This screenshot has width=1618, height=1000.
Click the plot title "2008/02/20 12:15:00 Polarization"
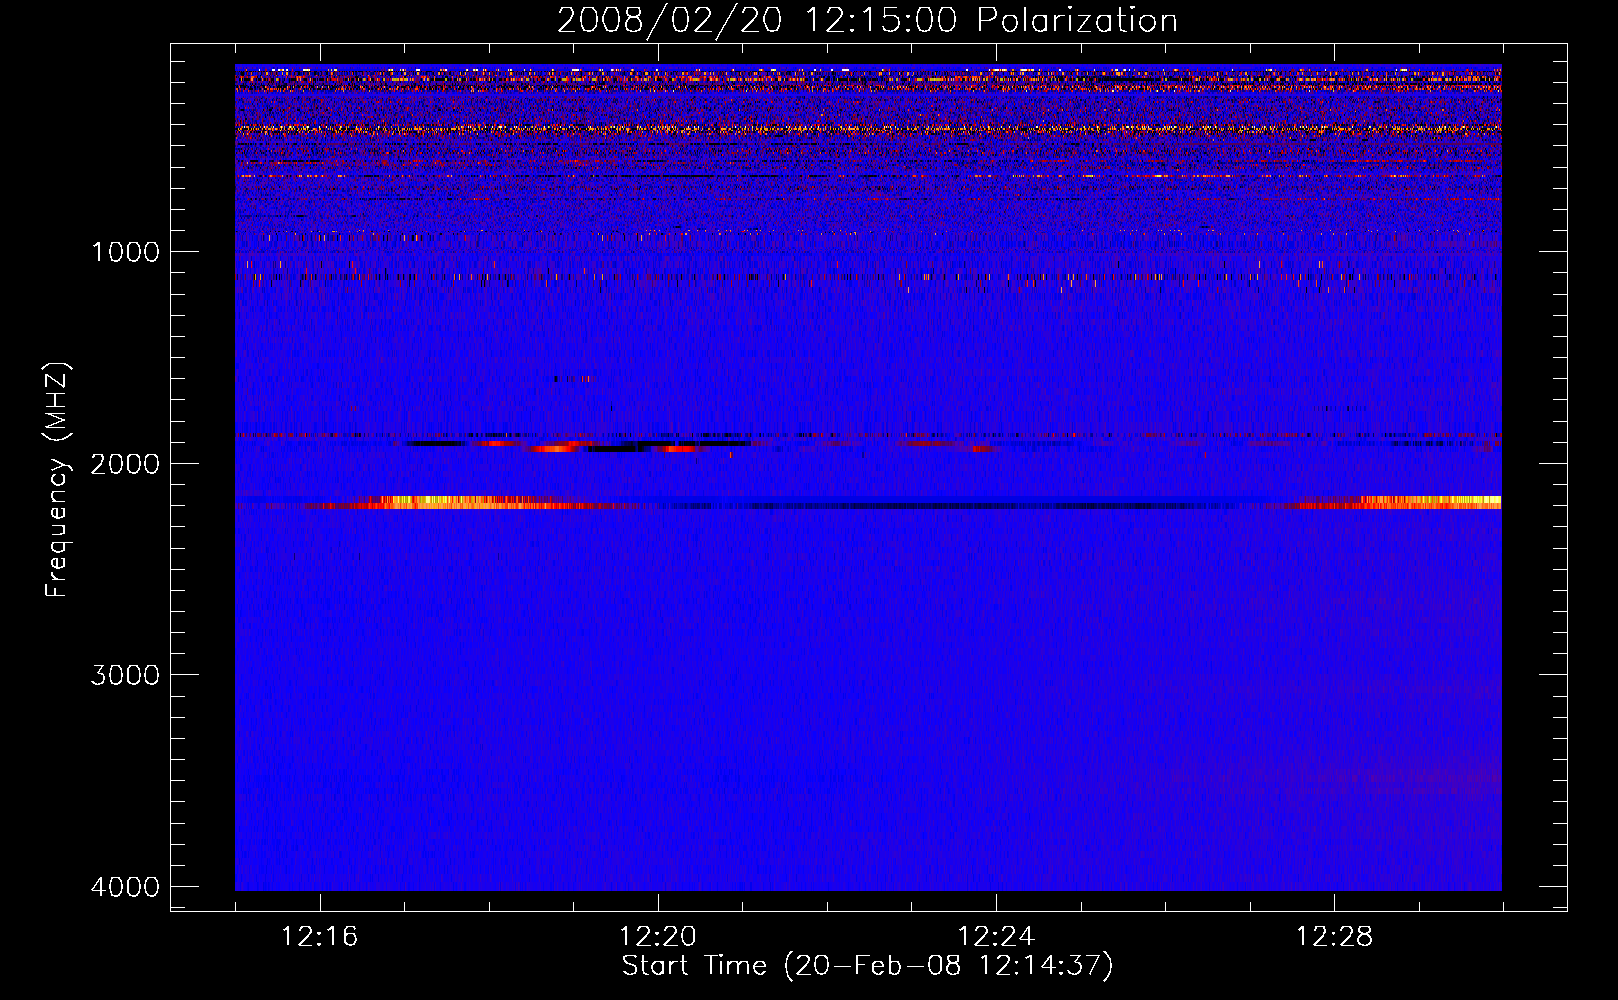pos(867,21)
